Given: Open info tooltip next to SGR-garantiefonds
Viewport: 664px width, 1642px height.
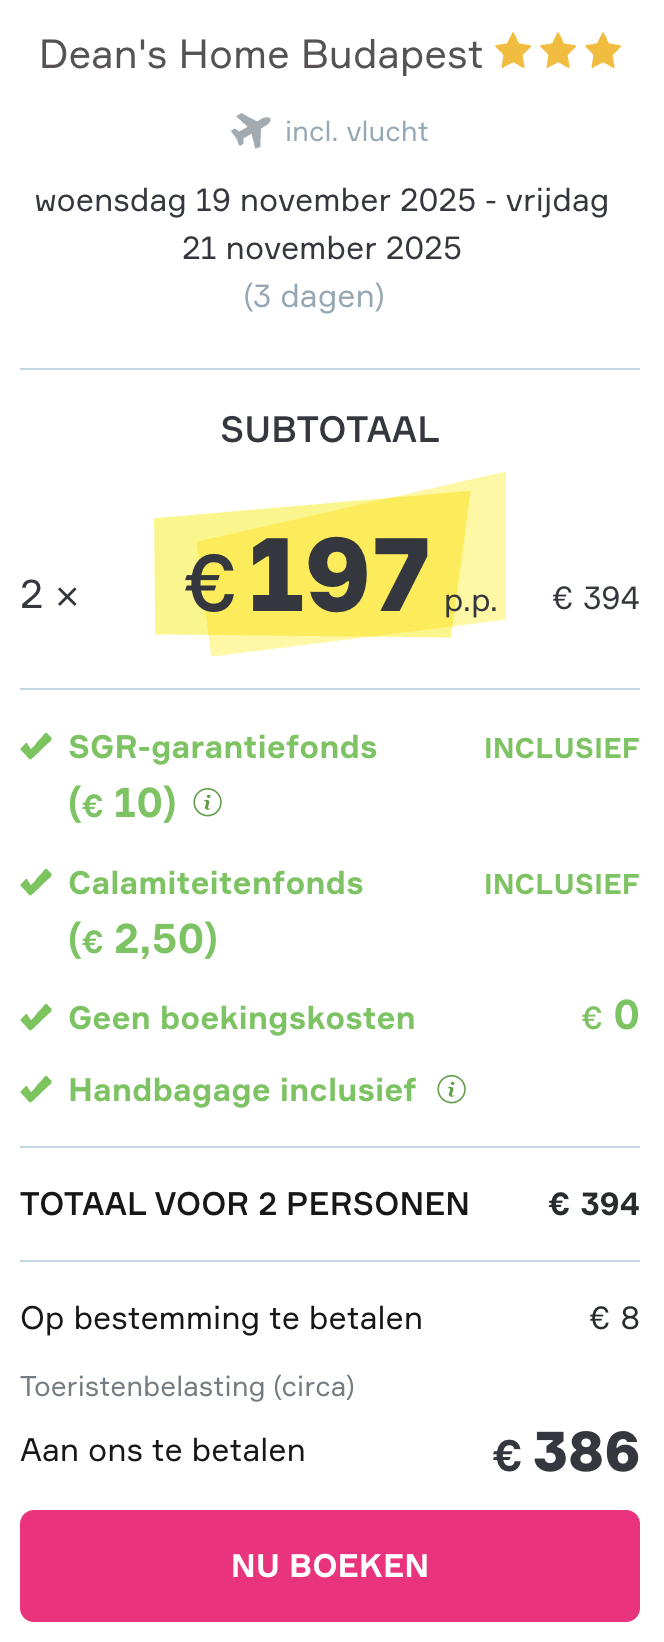Looking at the screenshot, I should coord(209,803).
